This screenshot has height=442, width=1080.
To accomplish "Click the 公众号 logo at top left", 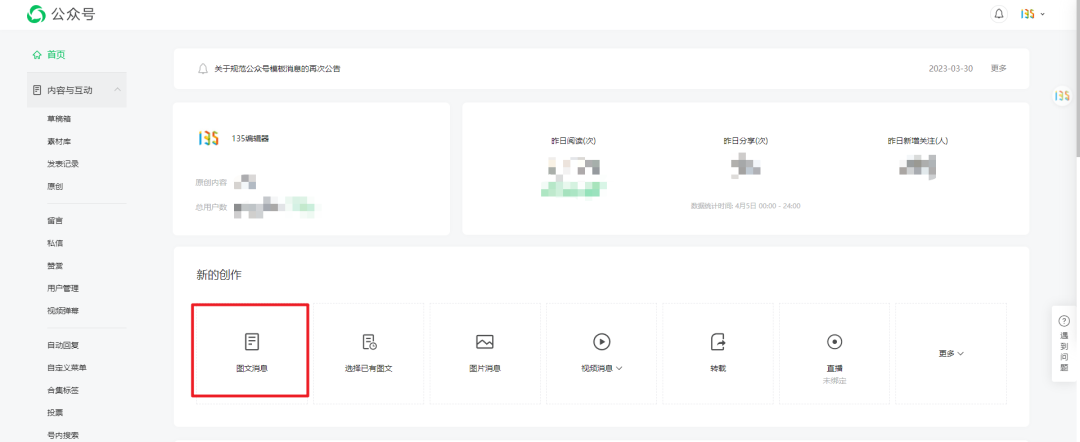I will pos(36,14).
